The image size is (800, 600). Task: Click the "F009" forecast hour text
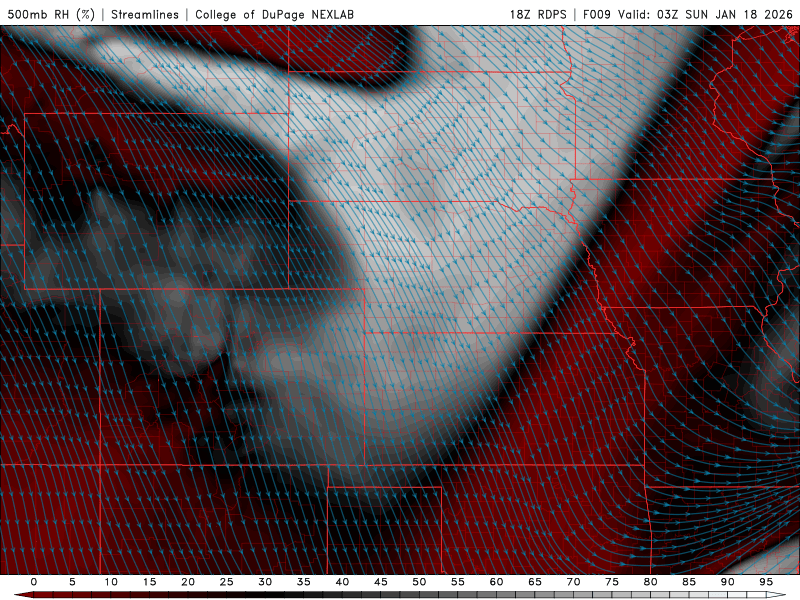coord(597,14)
